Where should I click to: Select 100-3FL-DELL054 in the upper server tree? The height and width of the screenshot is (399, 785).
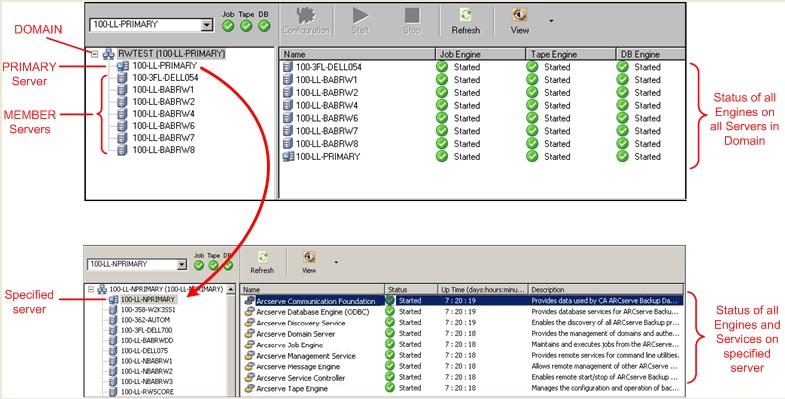[165, 78]
